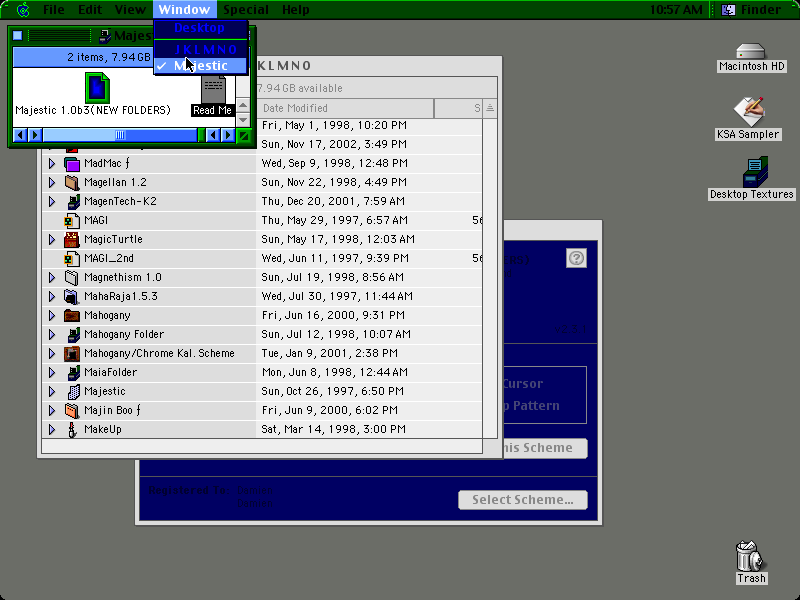This screenshot has width=800, height=600.
Task: Expand the Majestic row triangle in the list
Action: 52,391
